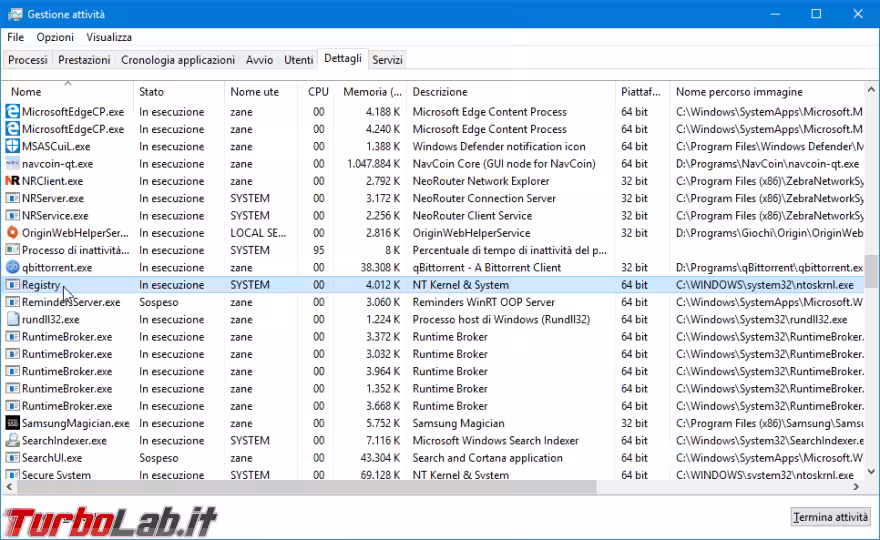Click Search and Cortana application description
Screen dimensions: 880x540
[488, 458]
